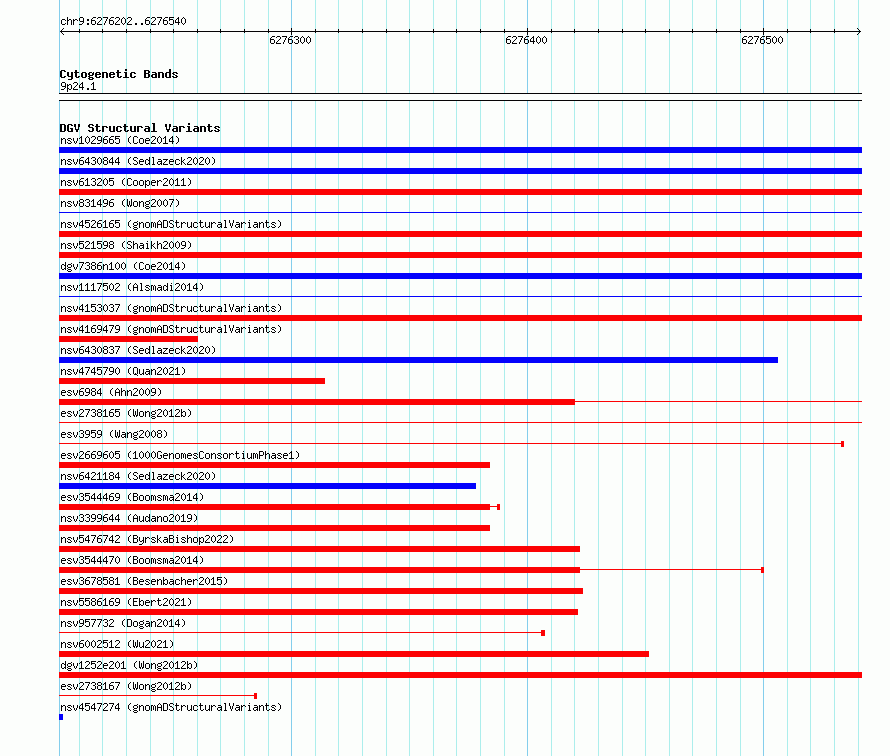
Task: Click the ruler's left arrow end
Action: tap(62, 32)
